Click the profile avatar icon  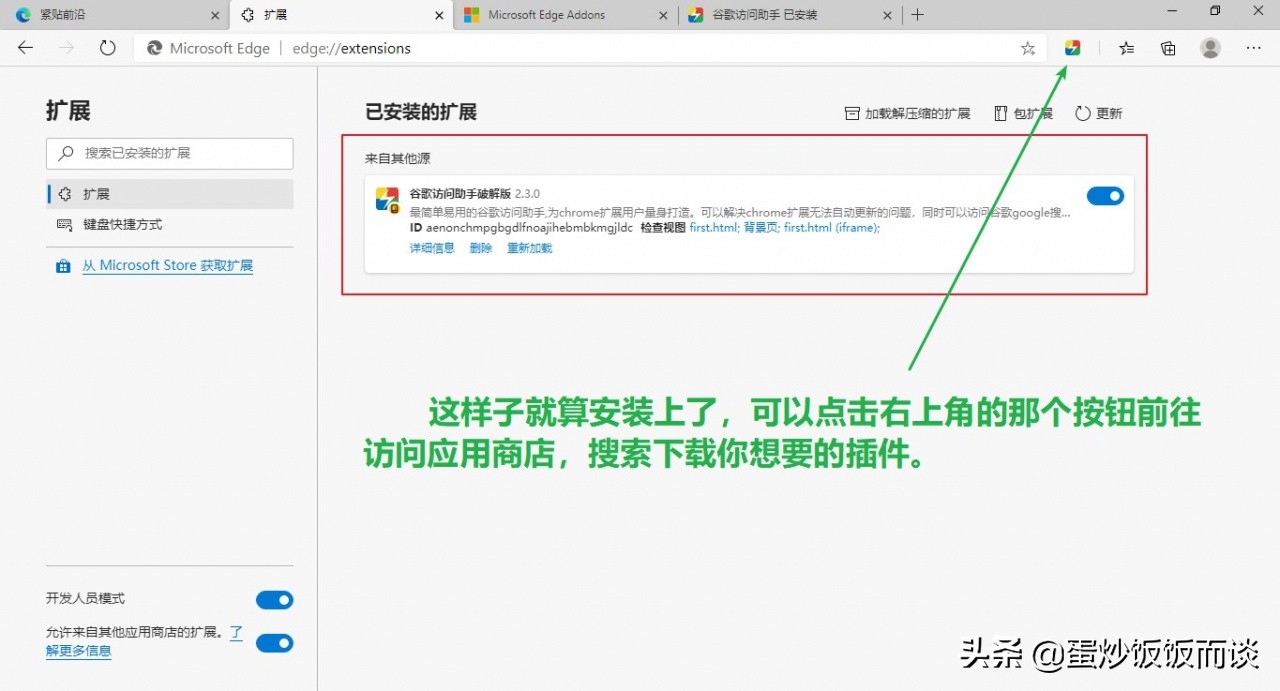pos(1210,47)
